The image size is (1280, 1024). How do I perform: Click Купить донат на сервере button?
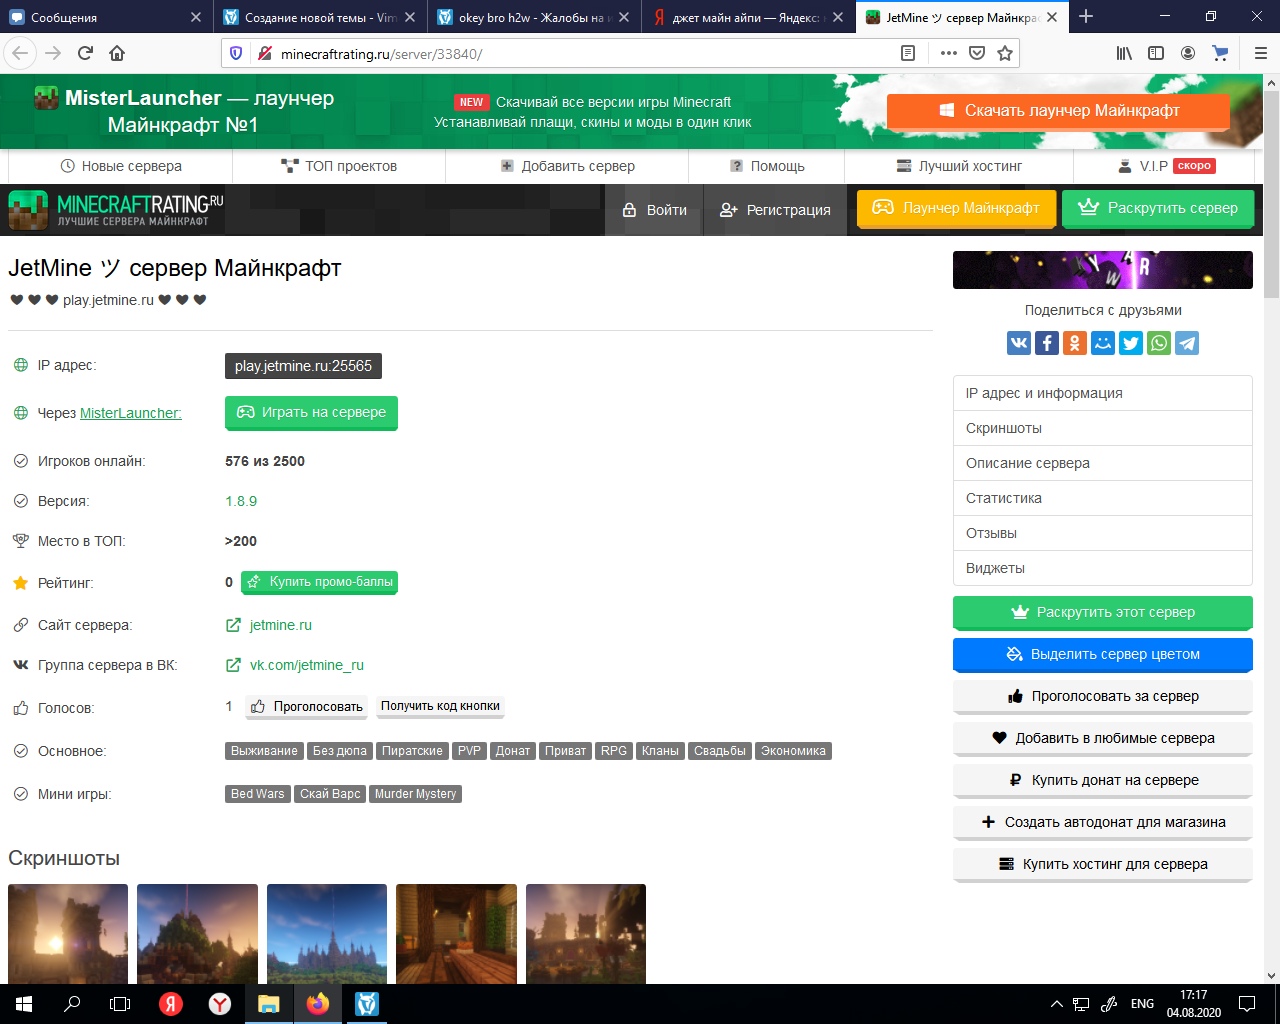click(1103, 780)
